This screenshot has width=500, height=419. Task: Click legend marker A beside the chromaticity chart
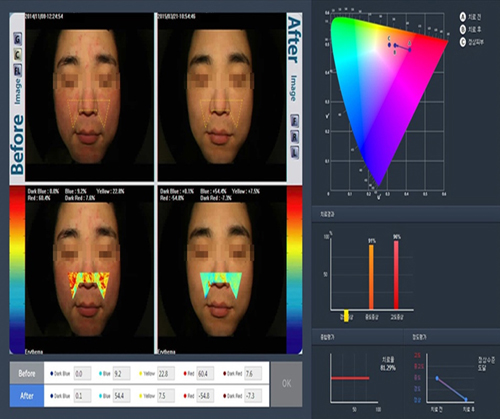[463, 17]
